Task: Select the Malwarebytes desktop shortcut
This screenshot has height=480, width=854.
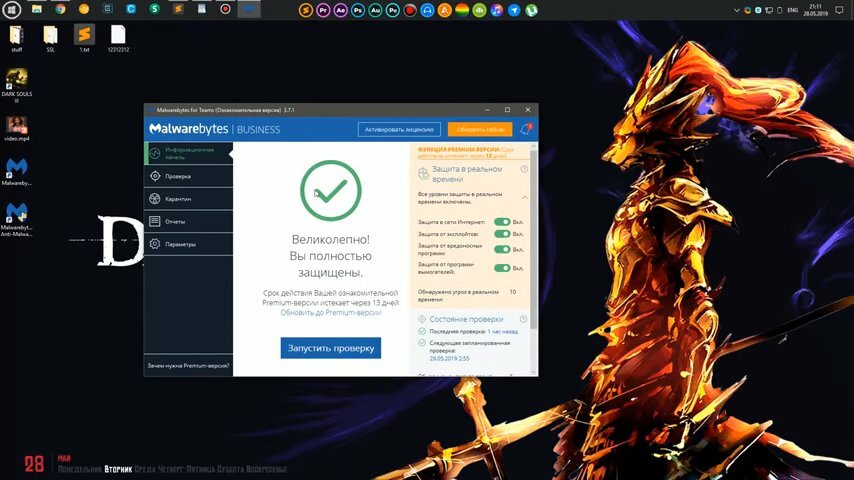Action: tap(17, 172)
